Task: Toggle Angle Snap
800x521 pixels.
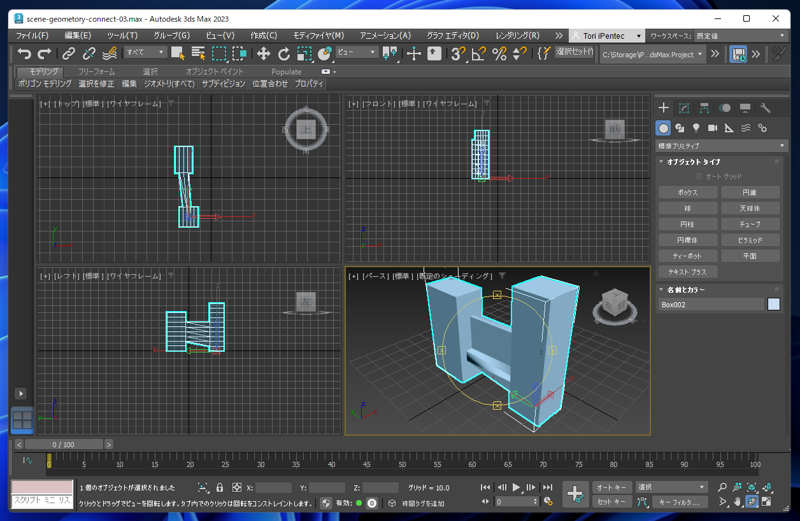Action: [479, 54]
